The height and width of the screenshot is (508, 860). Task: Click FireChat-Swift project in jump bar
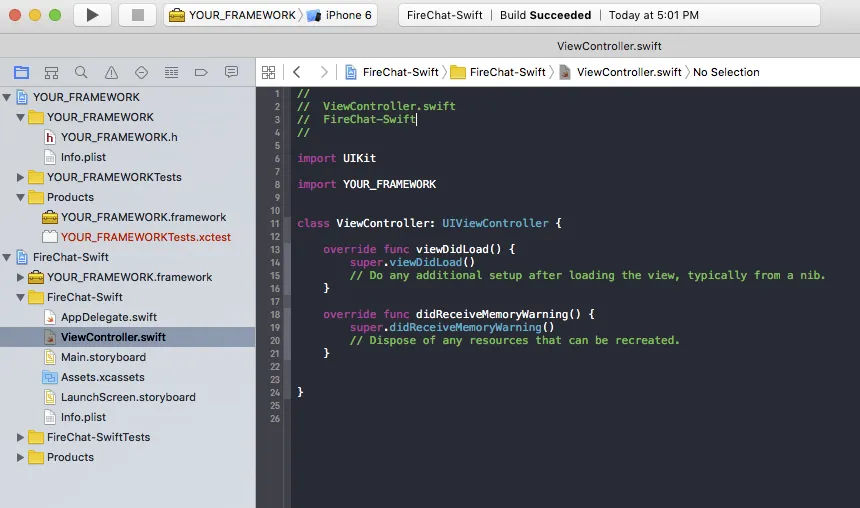pos(392,72)
